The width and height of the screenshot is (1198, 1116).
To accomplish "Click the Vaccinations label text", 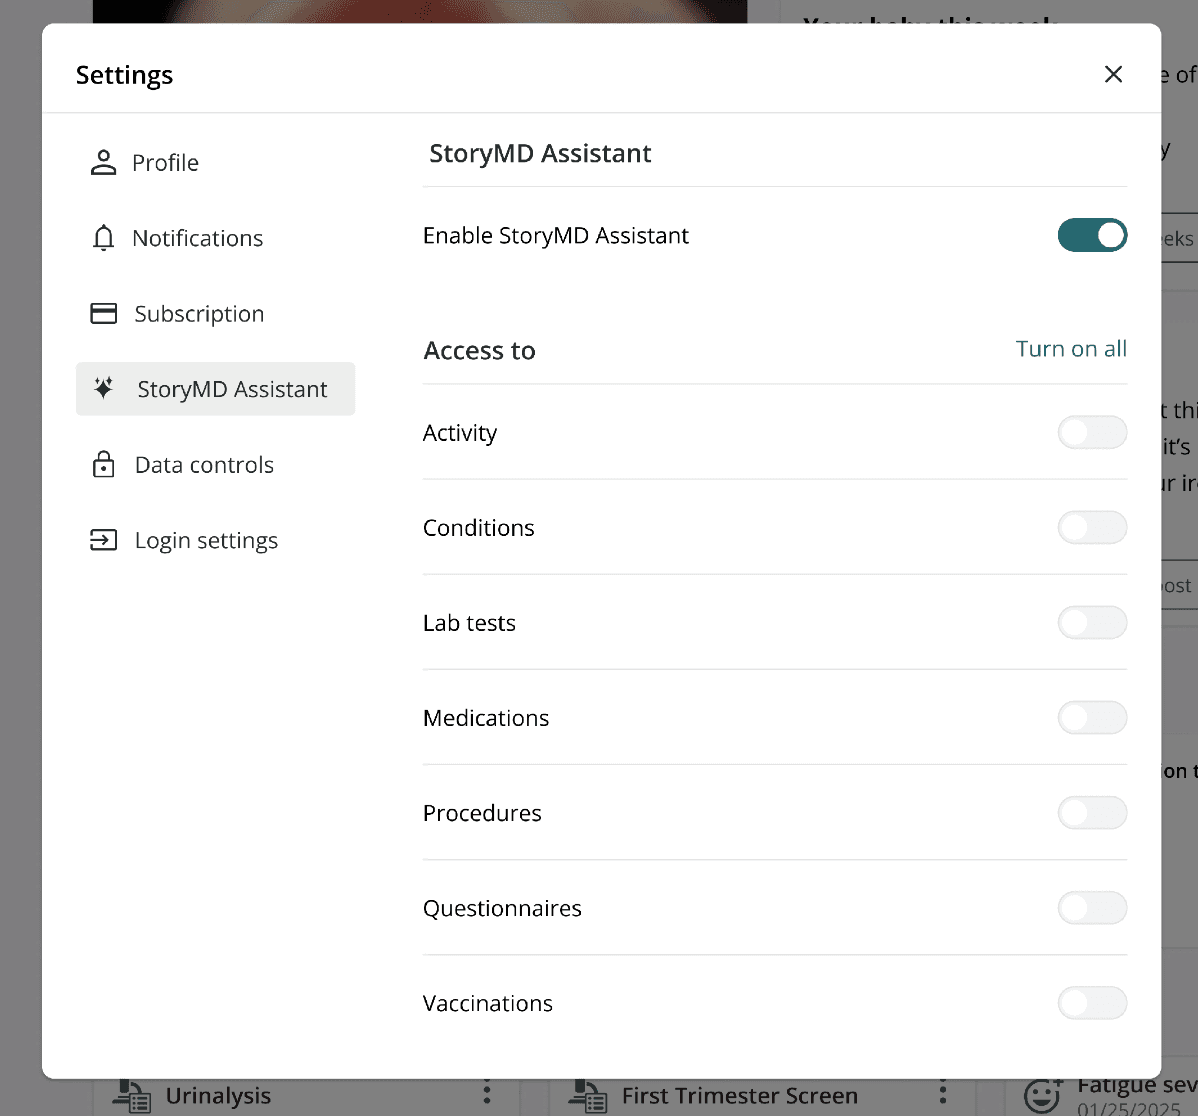I will 487,1003.
